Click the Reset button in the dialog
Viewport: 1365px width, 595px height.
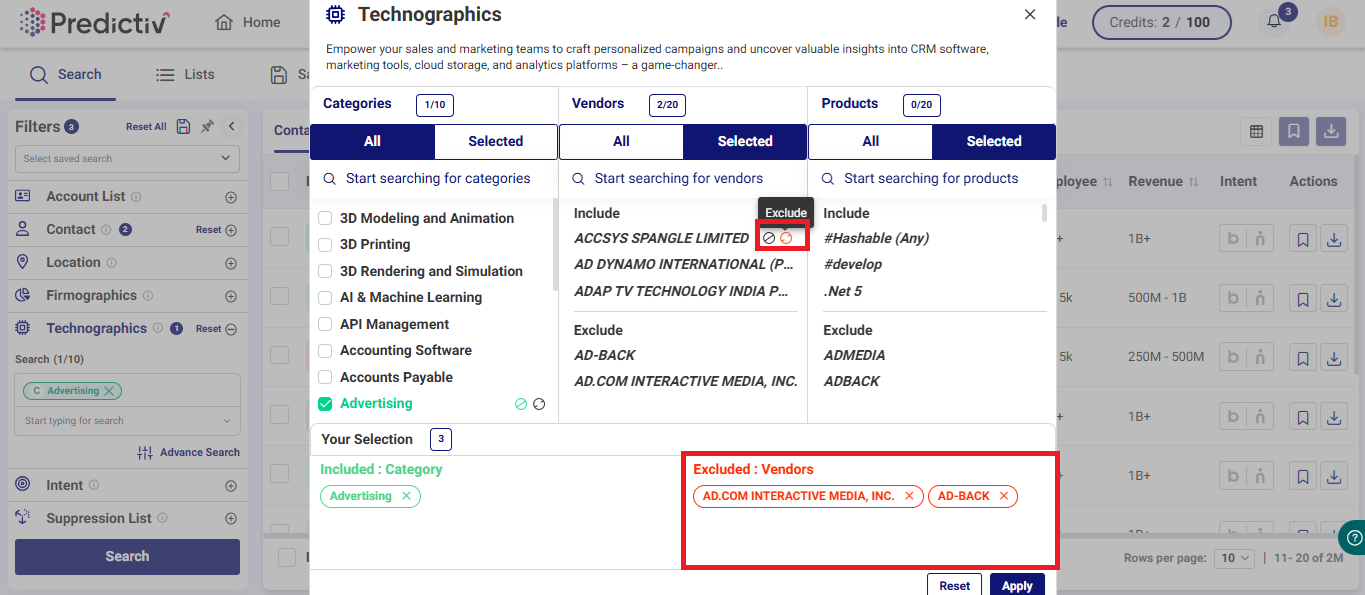click(954, 586)
